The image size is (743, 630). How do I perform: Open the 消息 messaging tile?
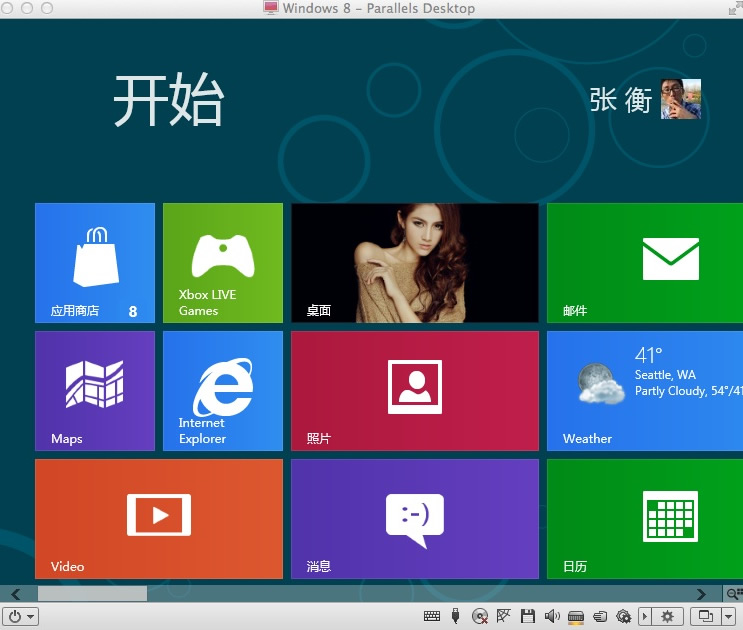click(415, 519)
